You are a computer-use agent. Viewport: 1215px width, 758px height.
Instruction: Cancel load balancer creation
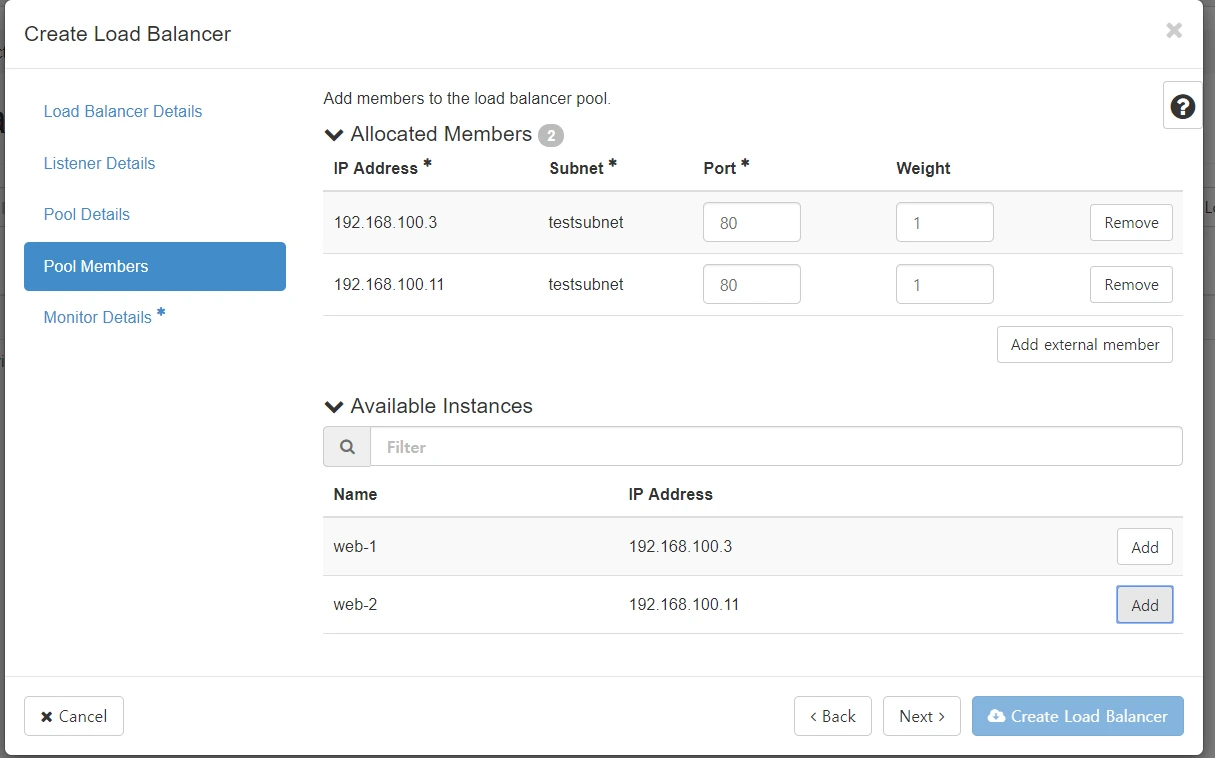tap(73, 716)
